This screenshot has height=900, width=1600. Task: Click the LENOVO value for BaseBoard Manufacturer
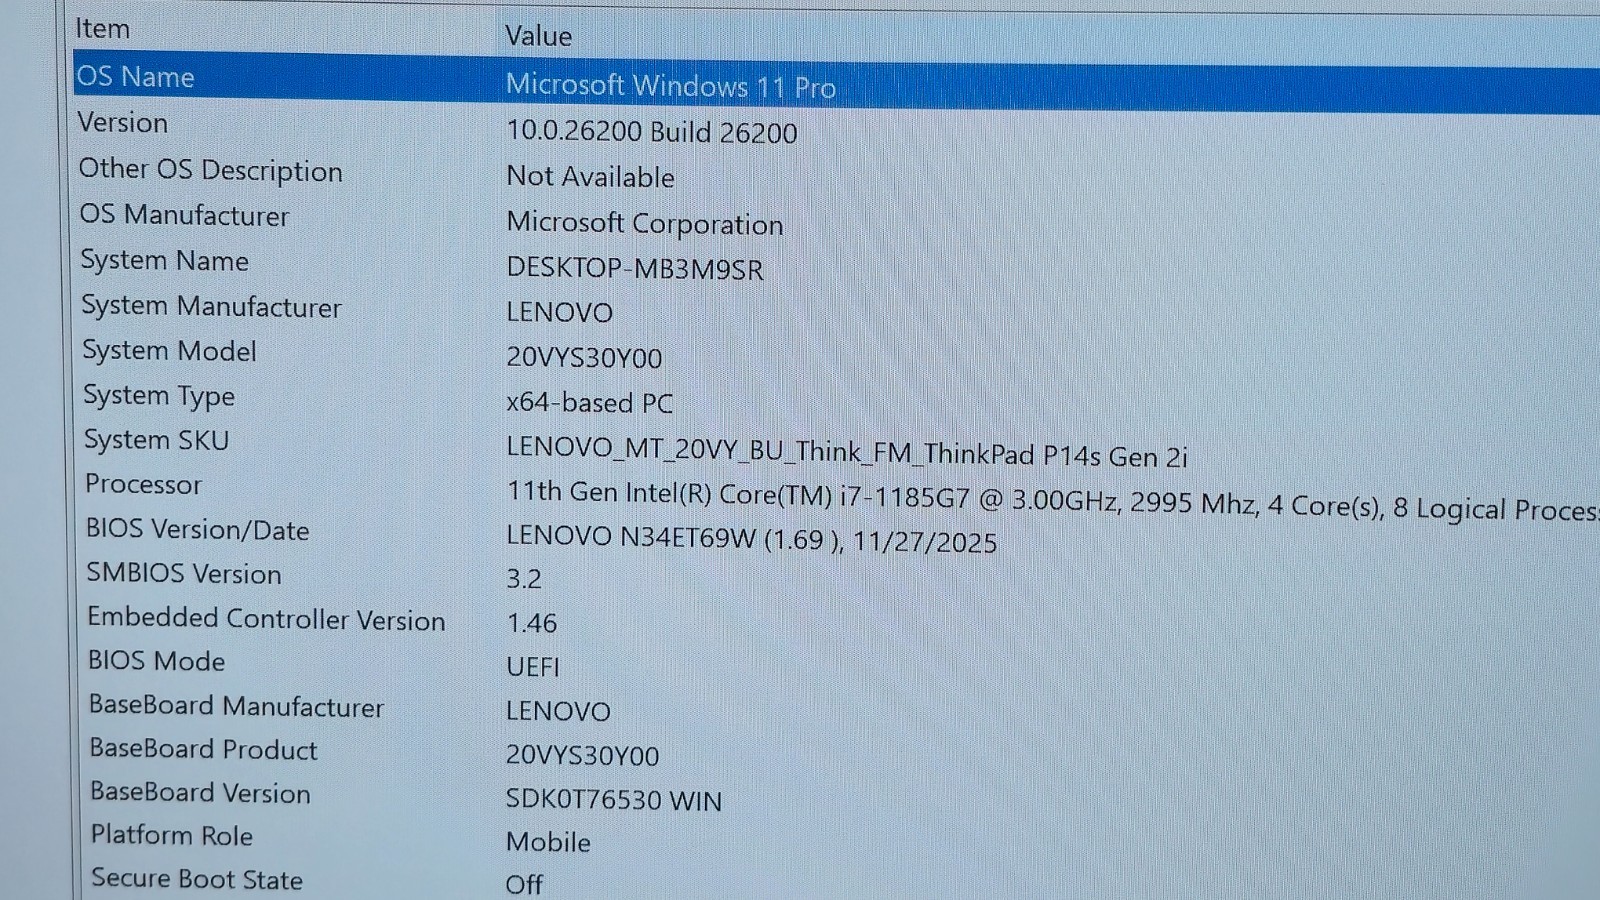[559, 711]
